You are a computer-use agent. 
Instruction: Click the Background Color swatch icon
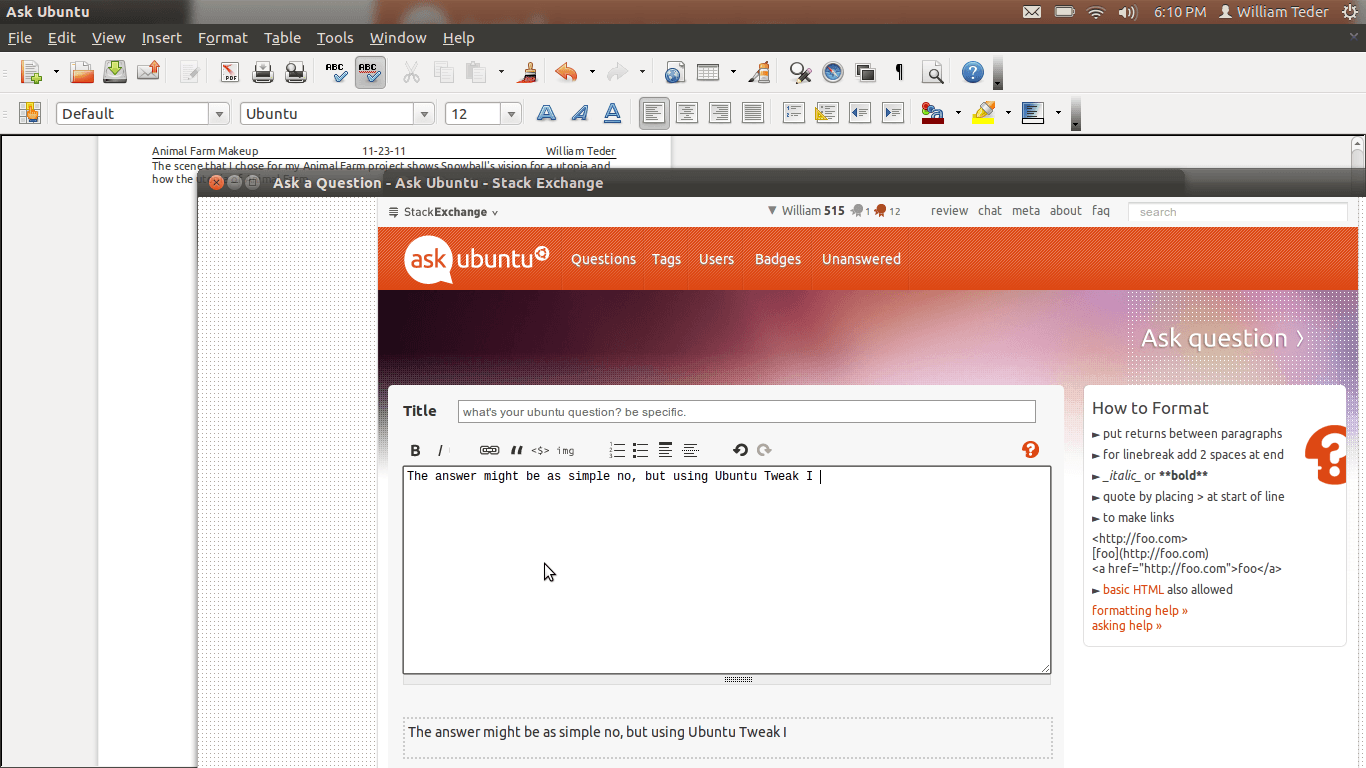coord(1033,113)
